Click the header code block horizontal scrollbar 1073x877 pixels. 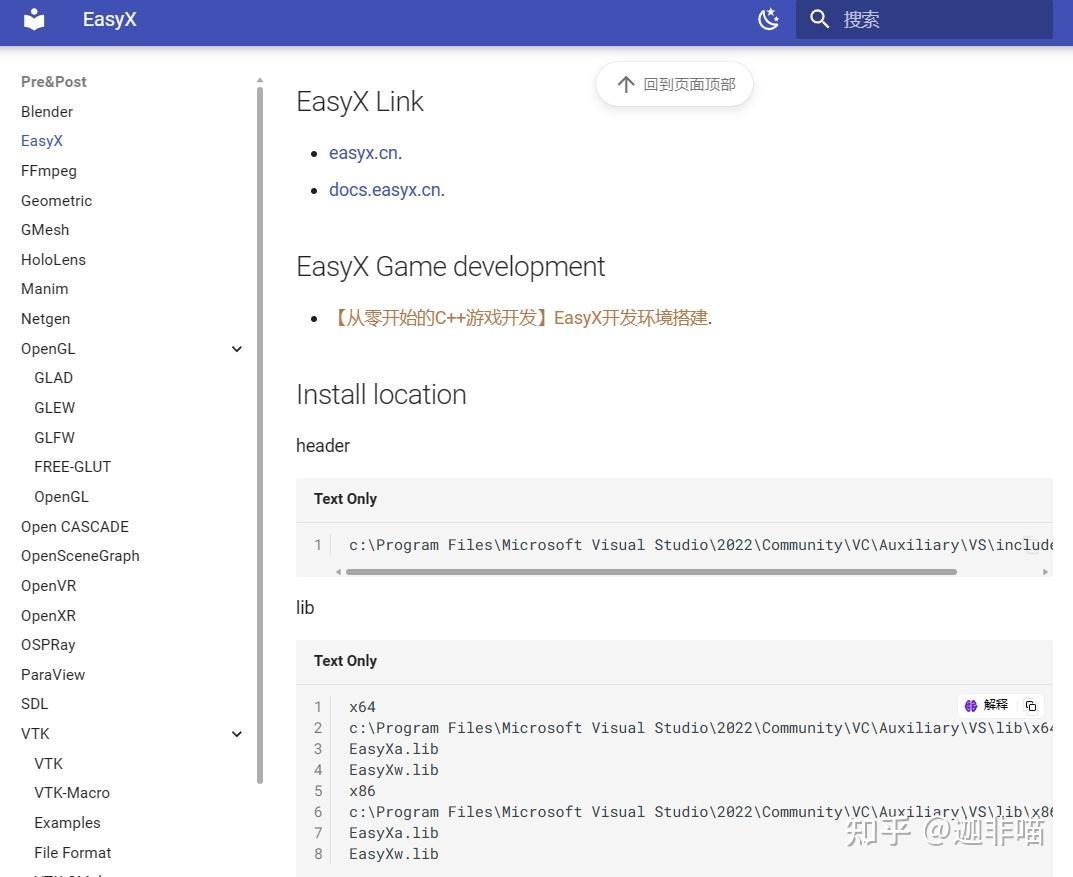(x=651, y=572)
